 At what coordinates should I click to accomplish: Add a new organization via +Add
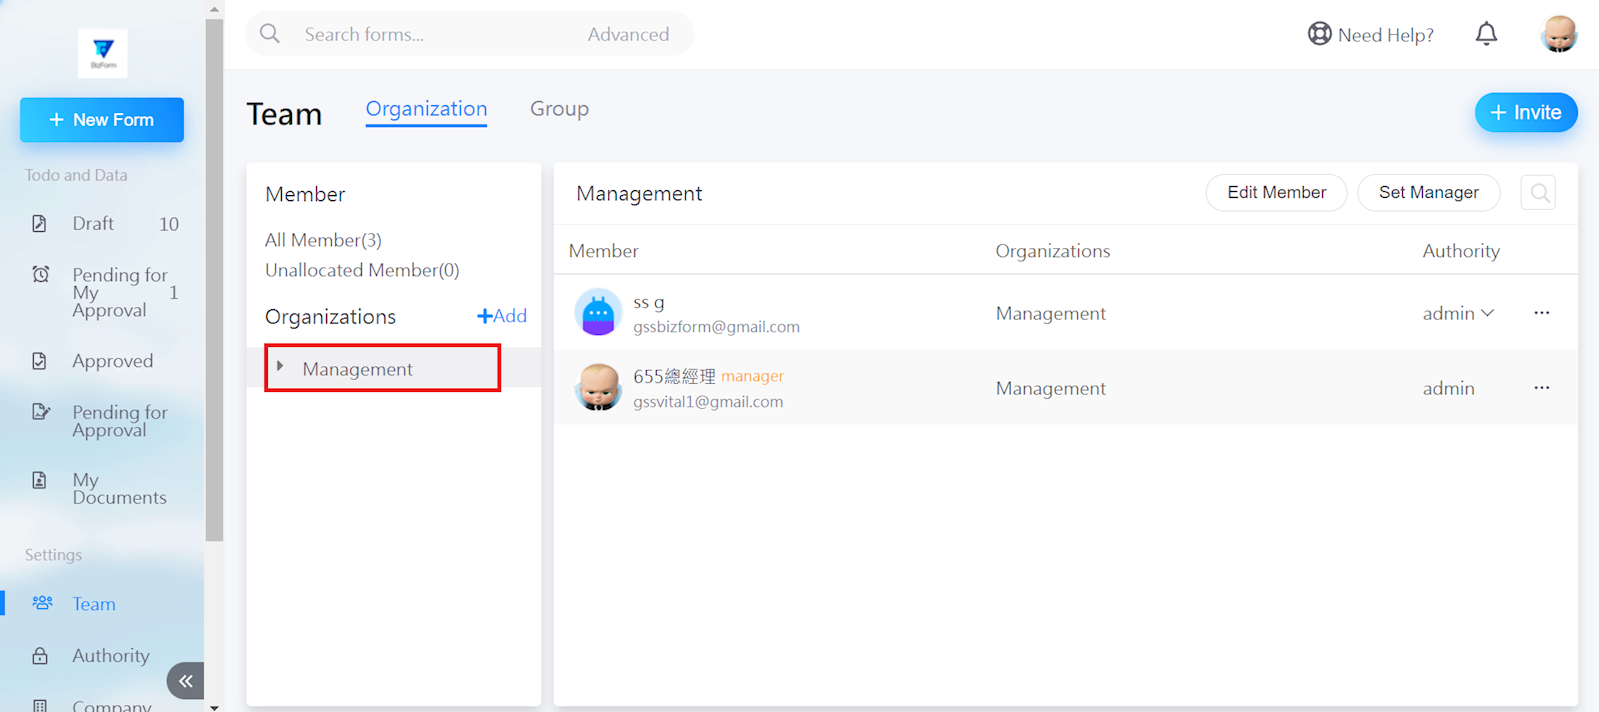502,316
